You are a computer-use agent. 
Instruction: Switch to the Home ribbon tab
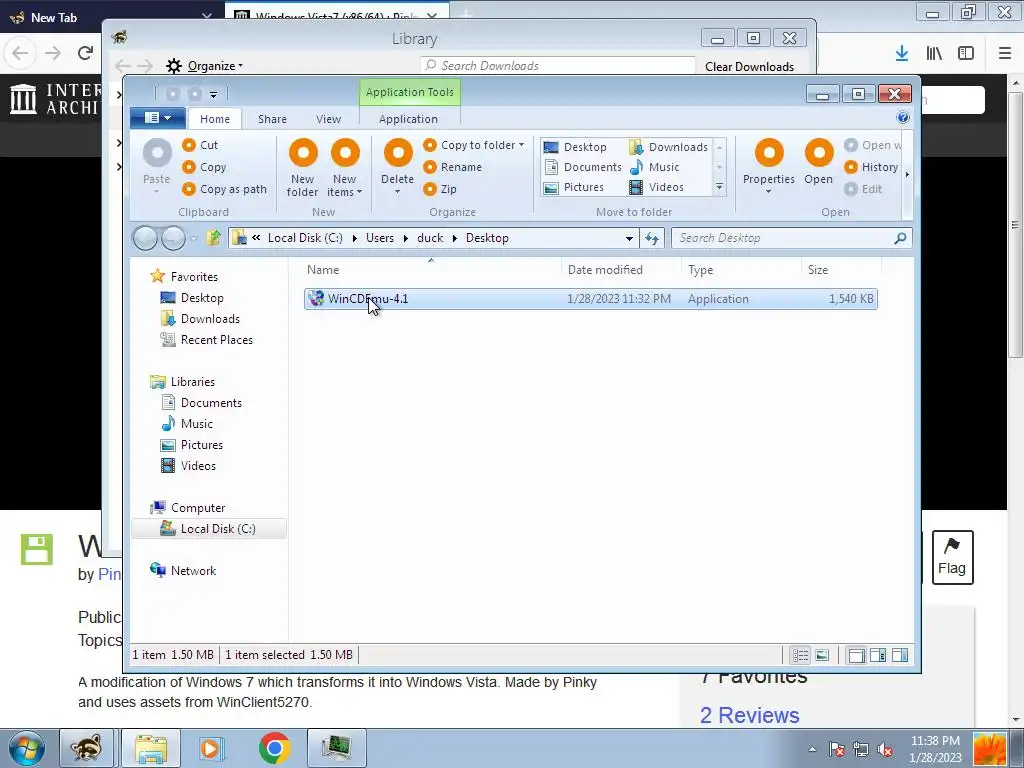pyautogui.click(x=215, y=119)
